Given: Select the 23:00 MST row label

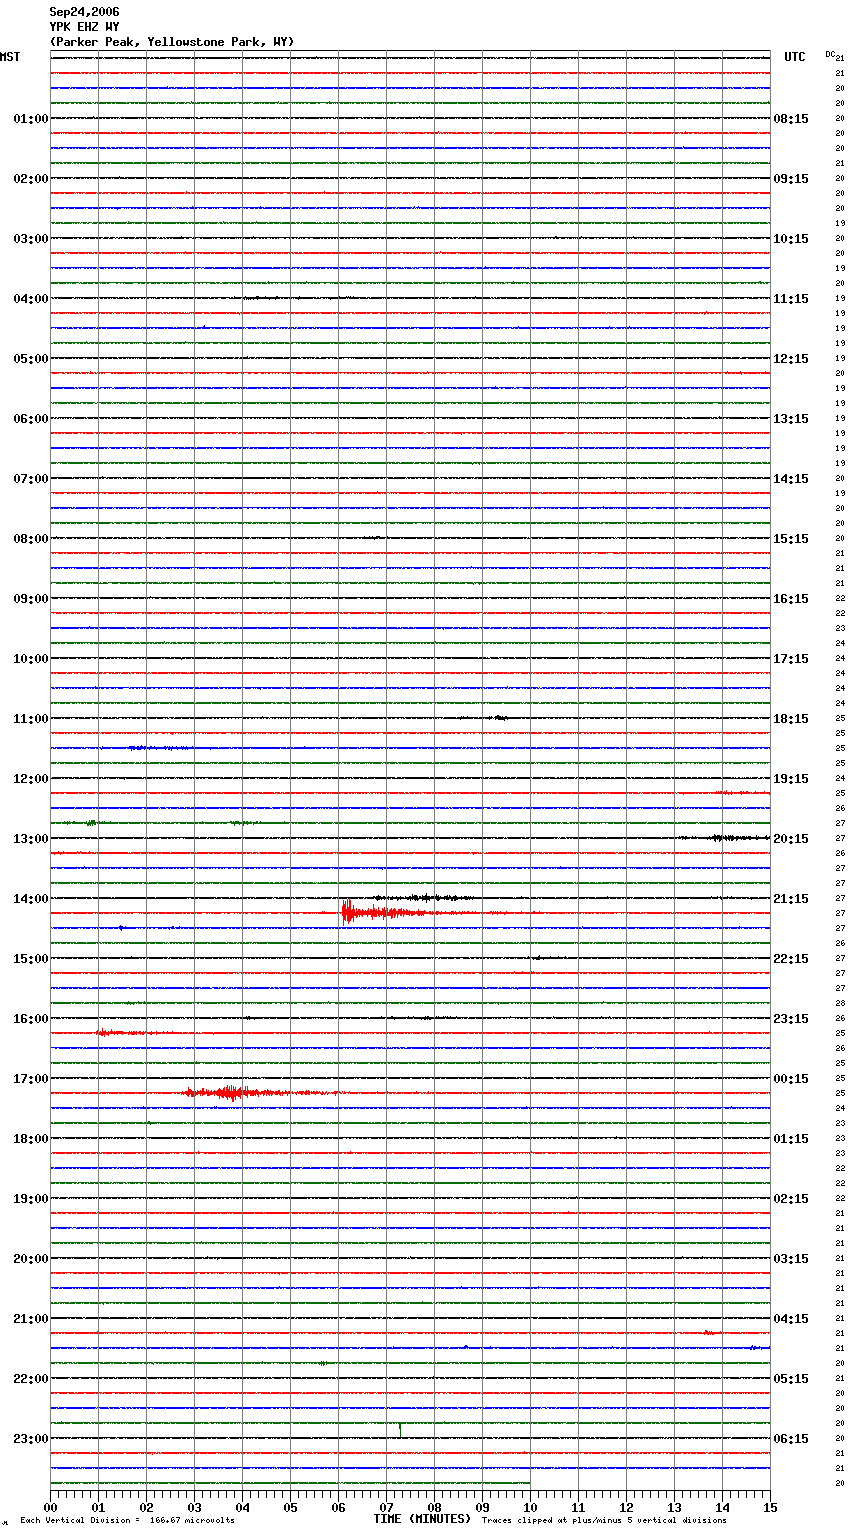Looking at the screenshot, I should point(30,1439).
